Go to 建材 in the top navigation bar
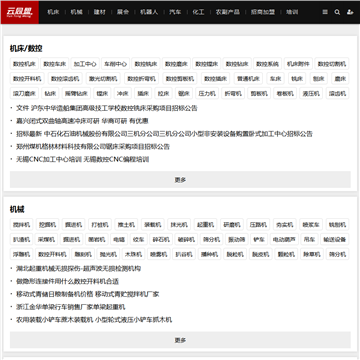The image size is (360, 360). 99,12
